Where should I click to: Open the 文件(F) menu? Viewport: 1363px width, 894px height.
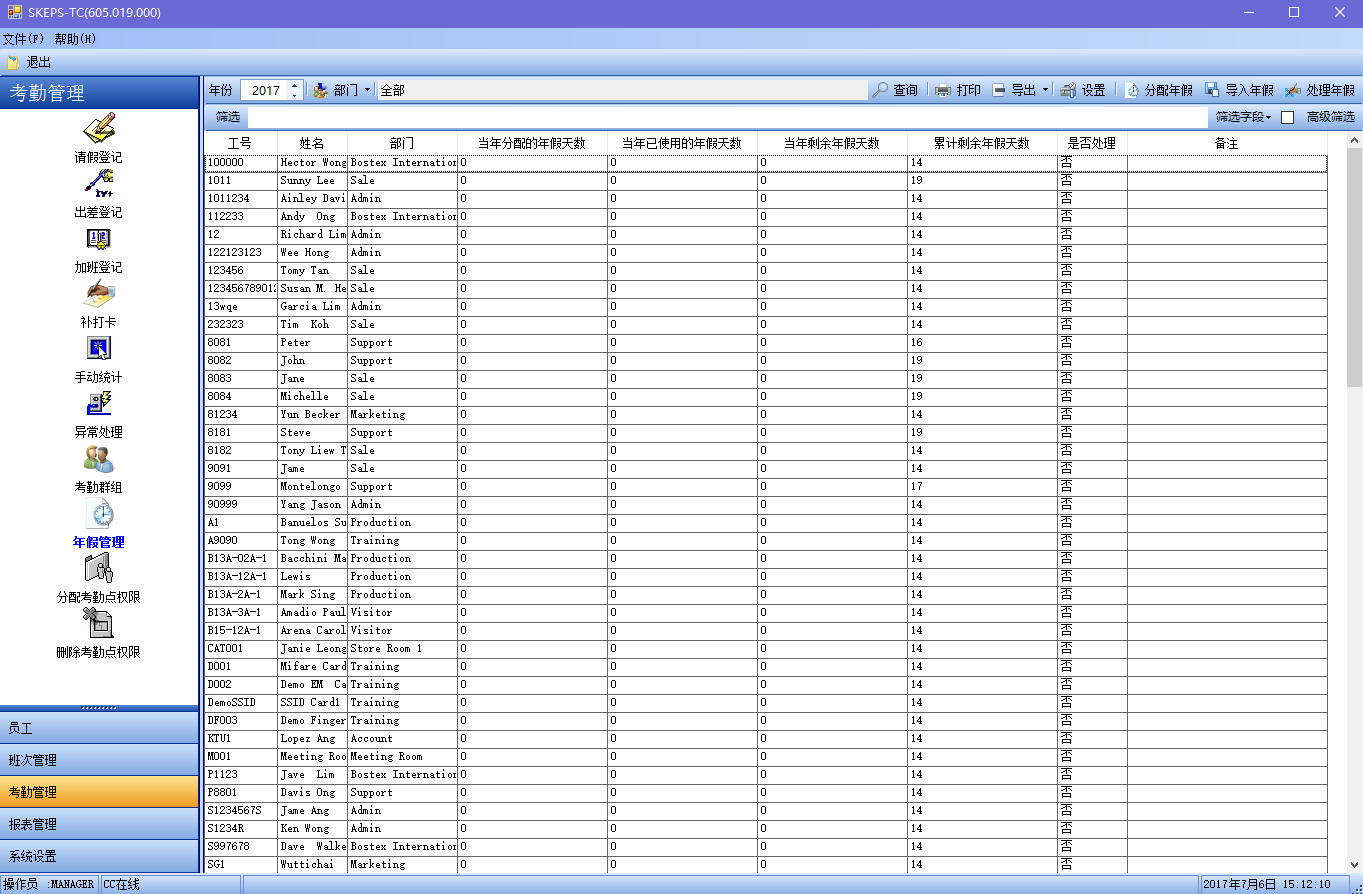point(23,39)
